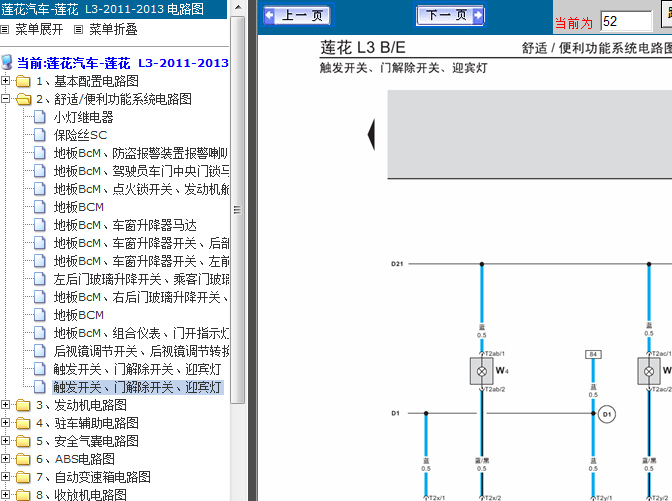Open 地板BCM、车窗升降器开关、后部 page
672x501 pixels.
[x=141, y=243]
